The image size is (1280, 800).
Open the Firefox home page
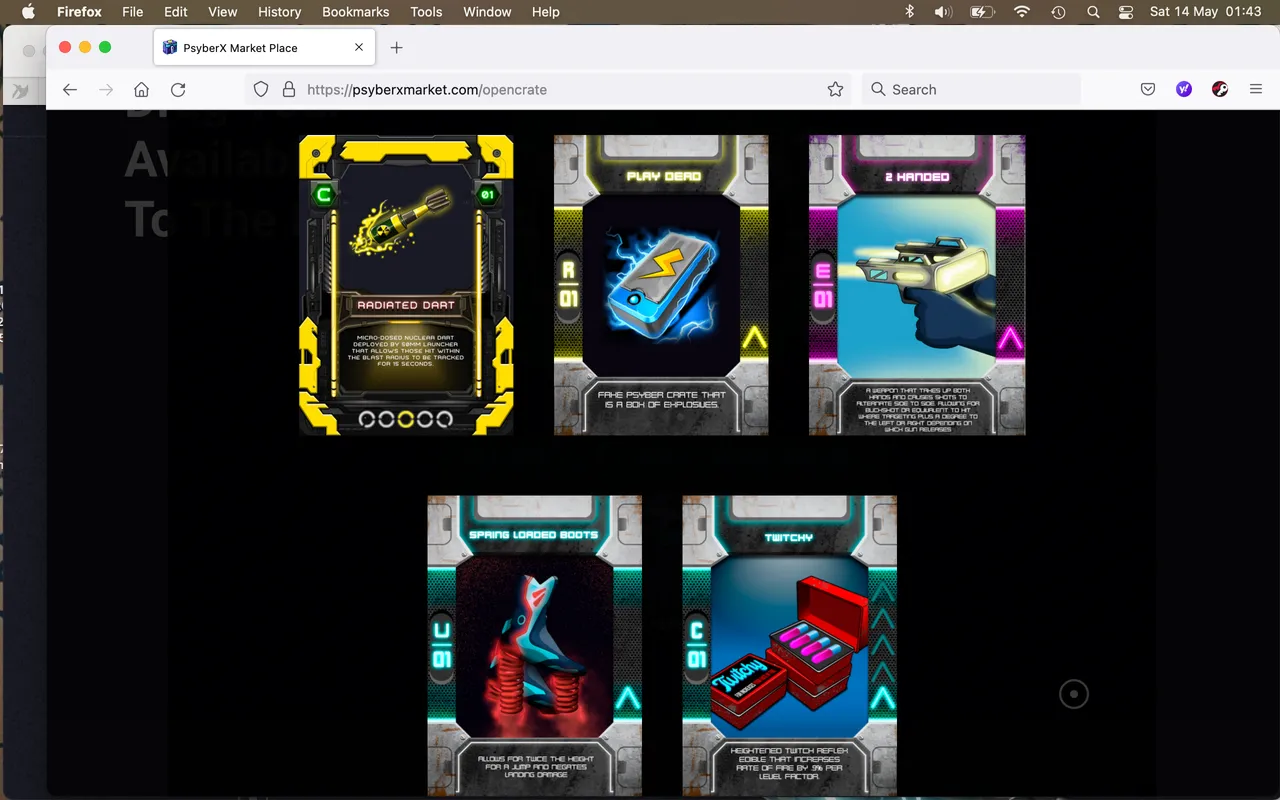[141, 89]
